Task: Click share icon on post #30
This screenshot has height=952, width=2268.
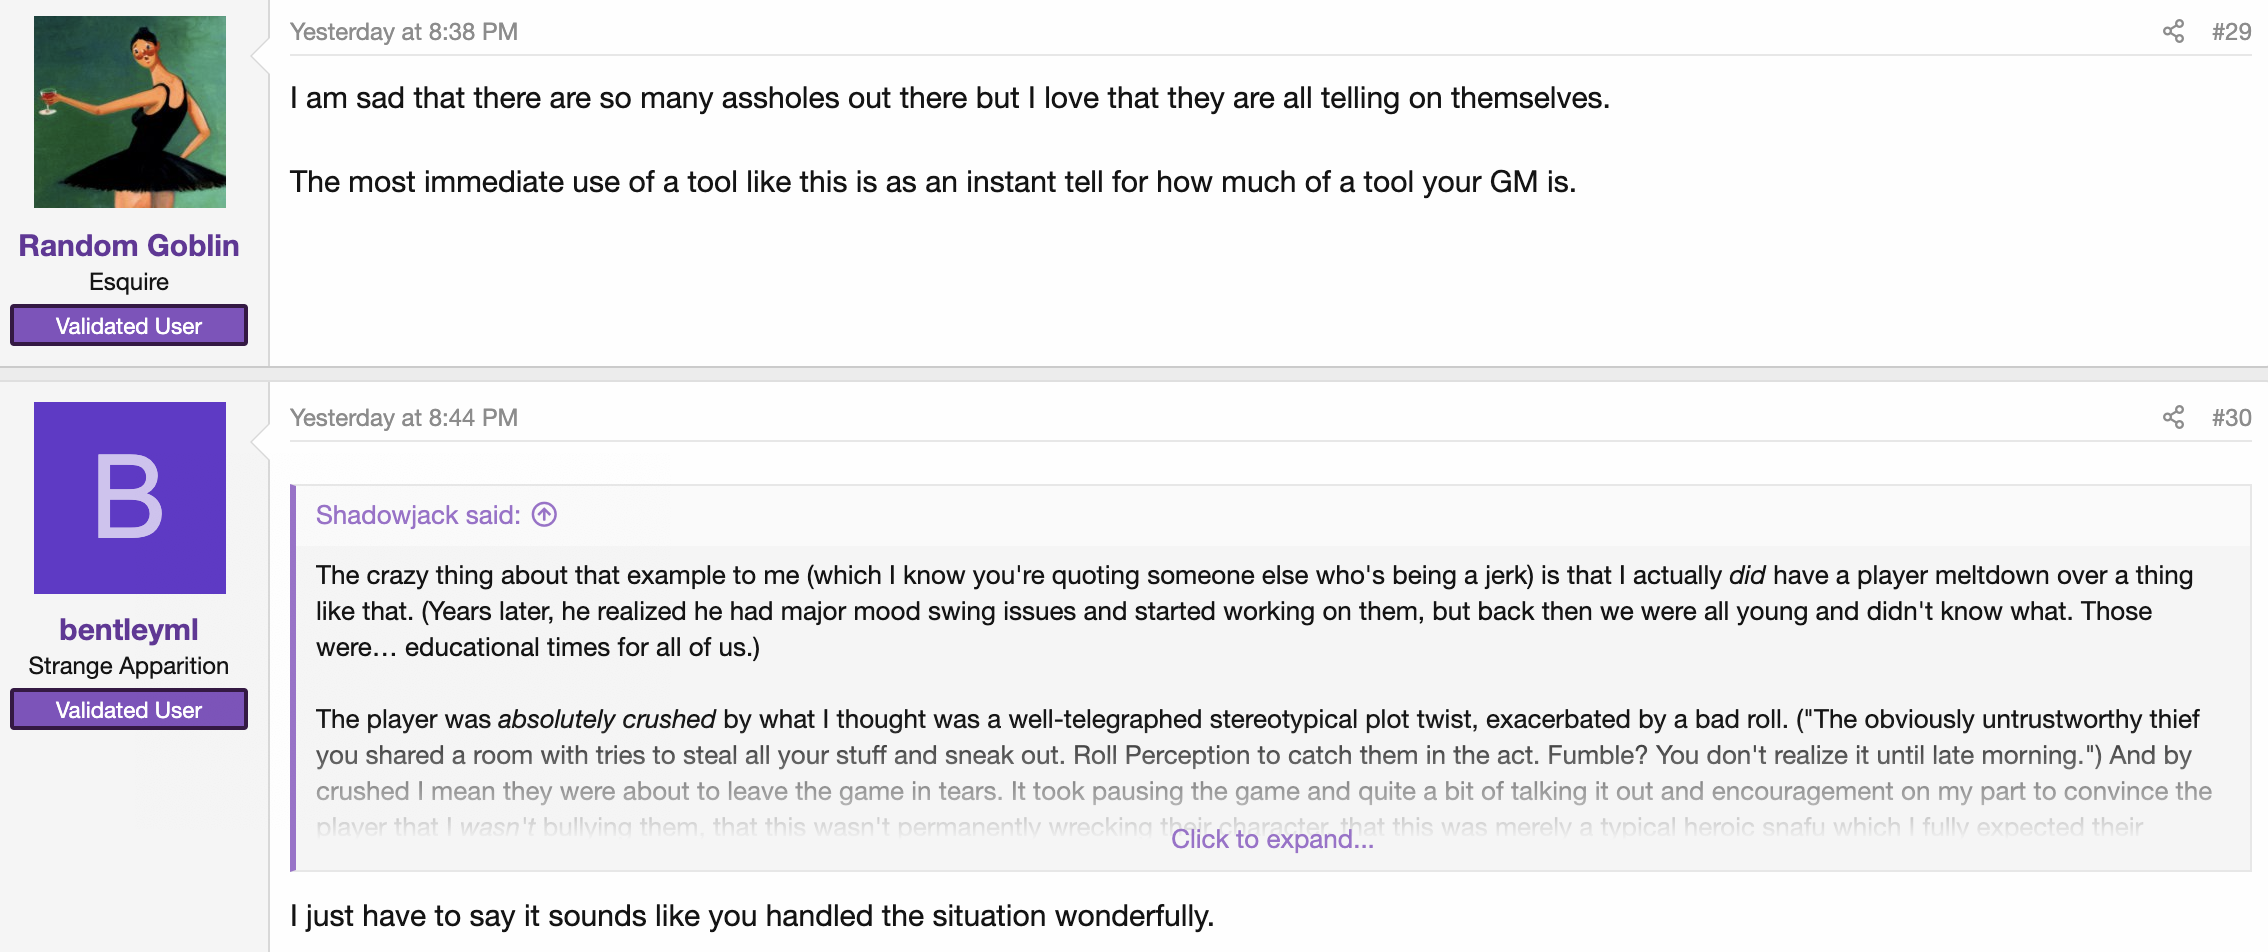Action: tap(2173, 417)
